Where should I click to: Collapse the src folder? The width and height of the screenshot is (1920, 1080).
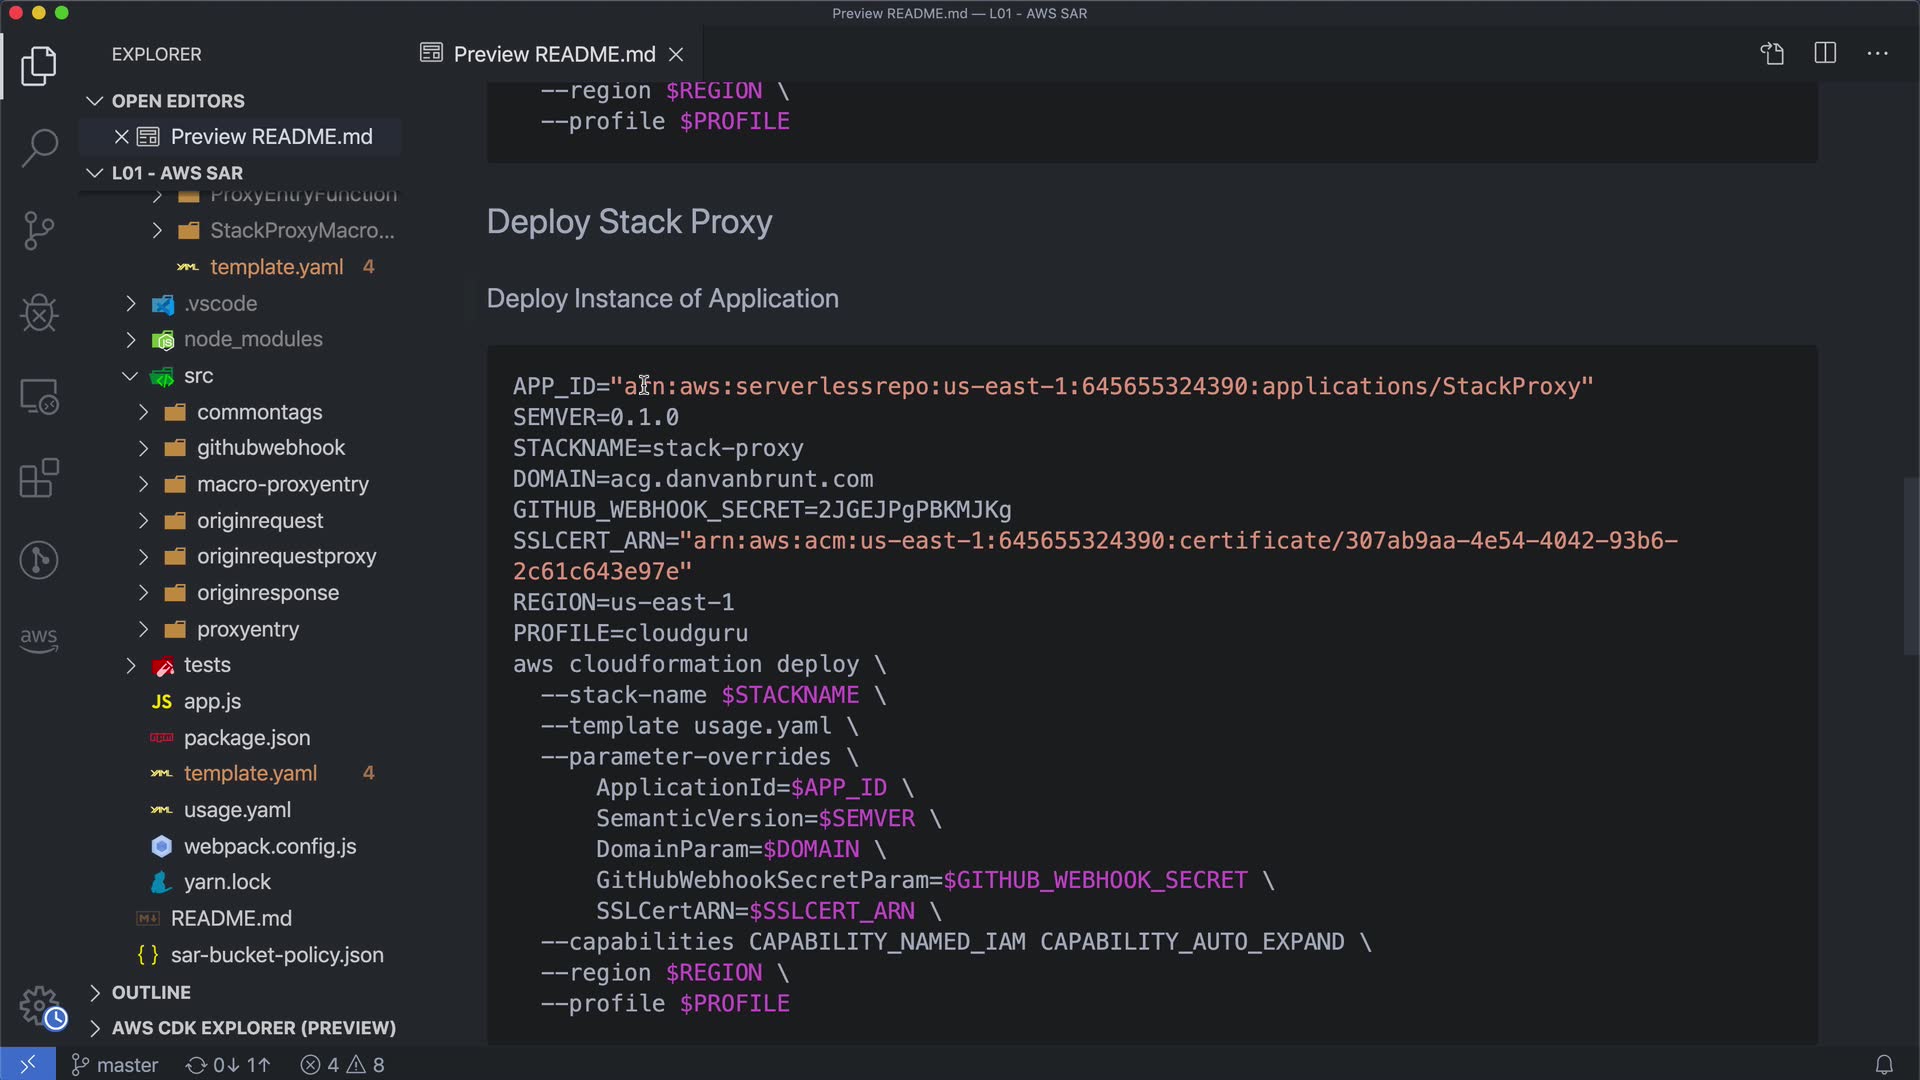(x=198, y=376)
